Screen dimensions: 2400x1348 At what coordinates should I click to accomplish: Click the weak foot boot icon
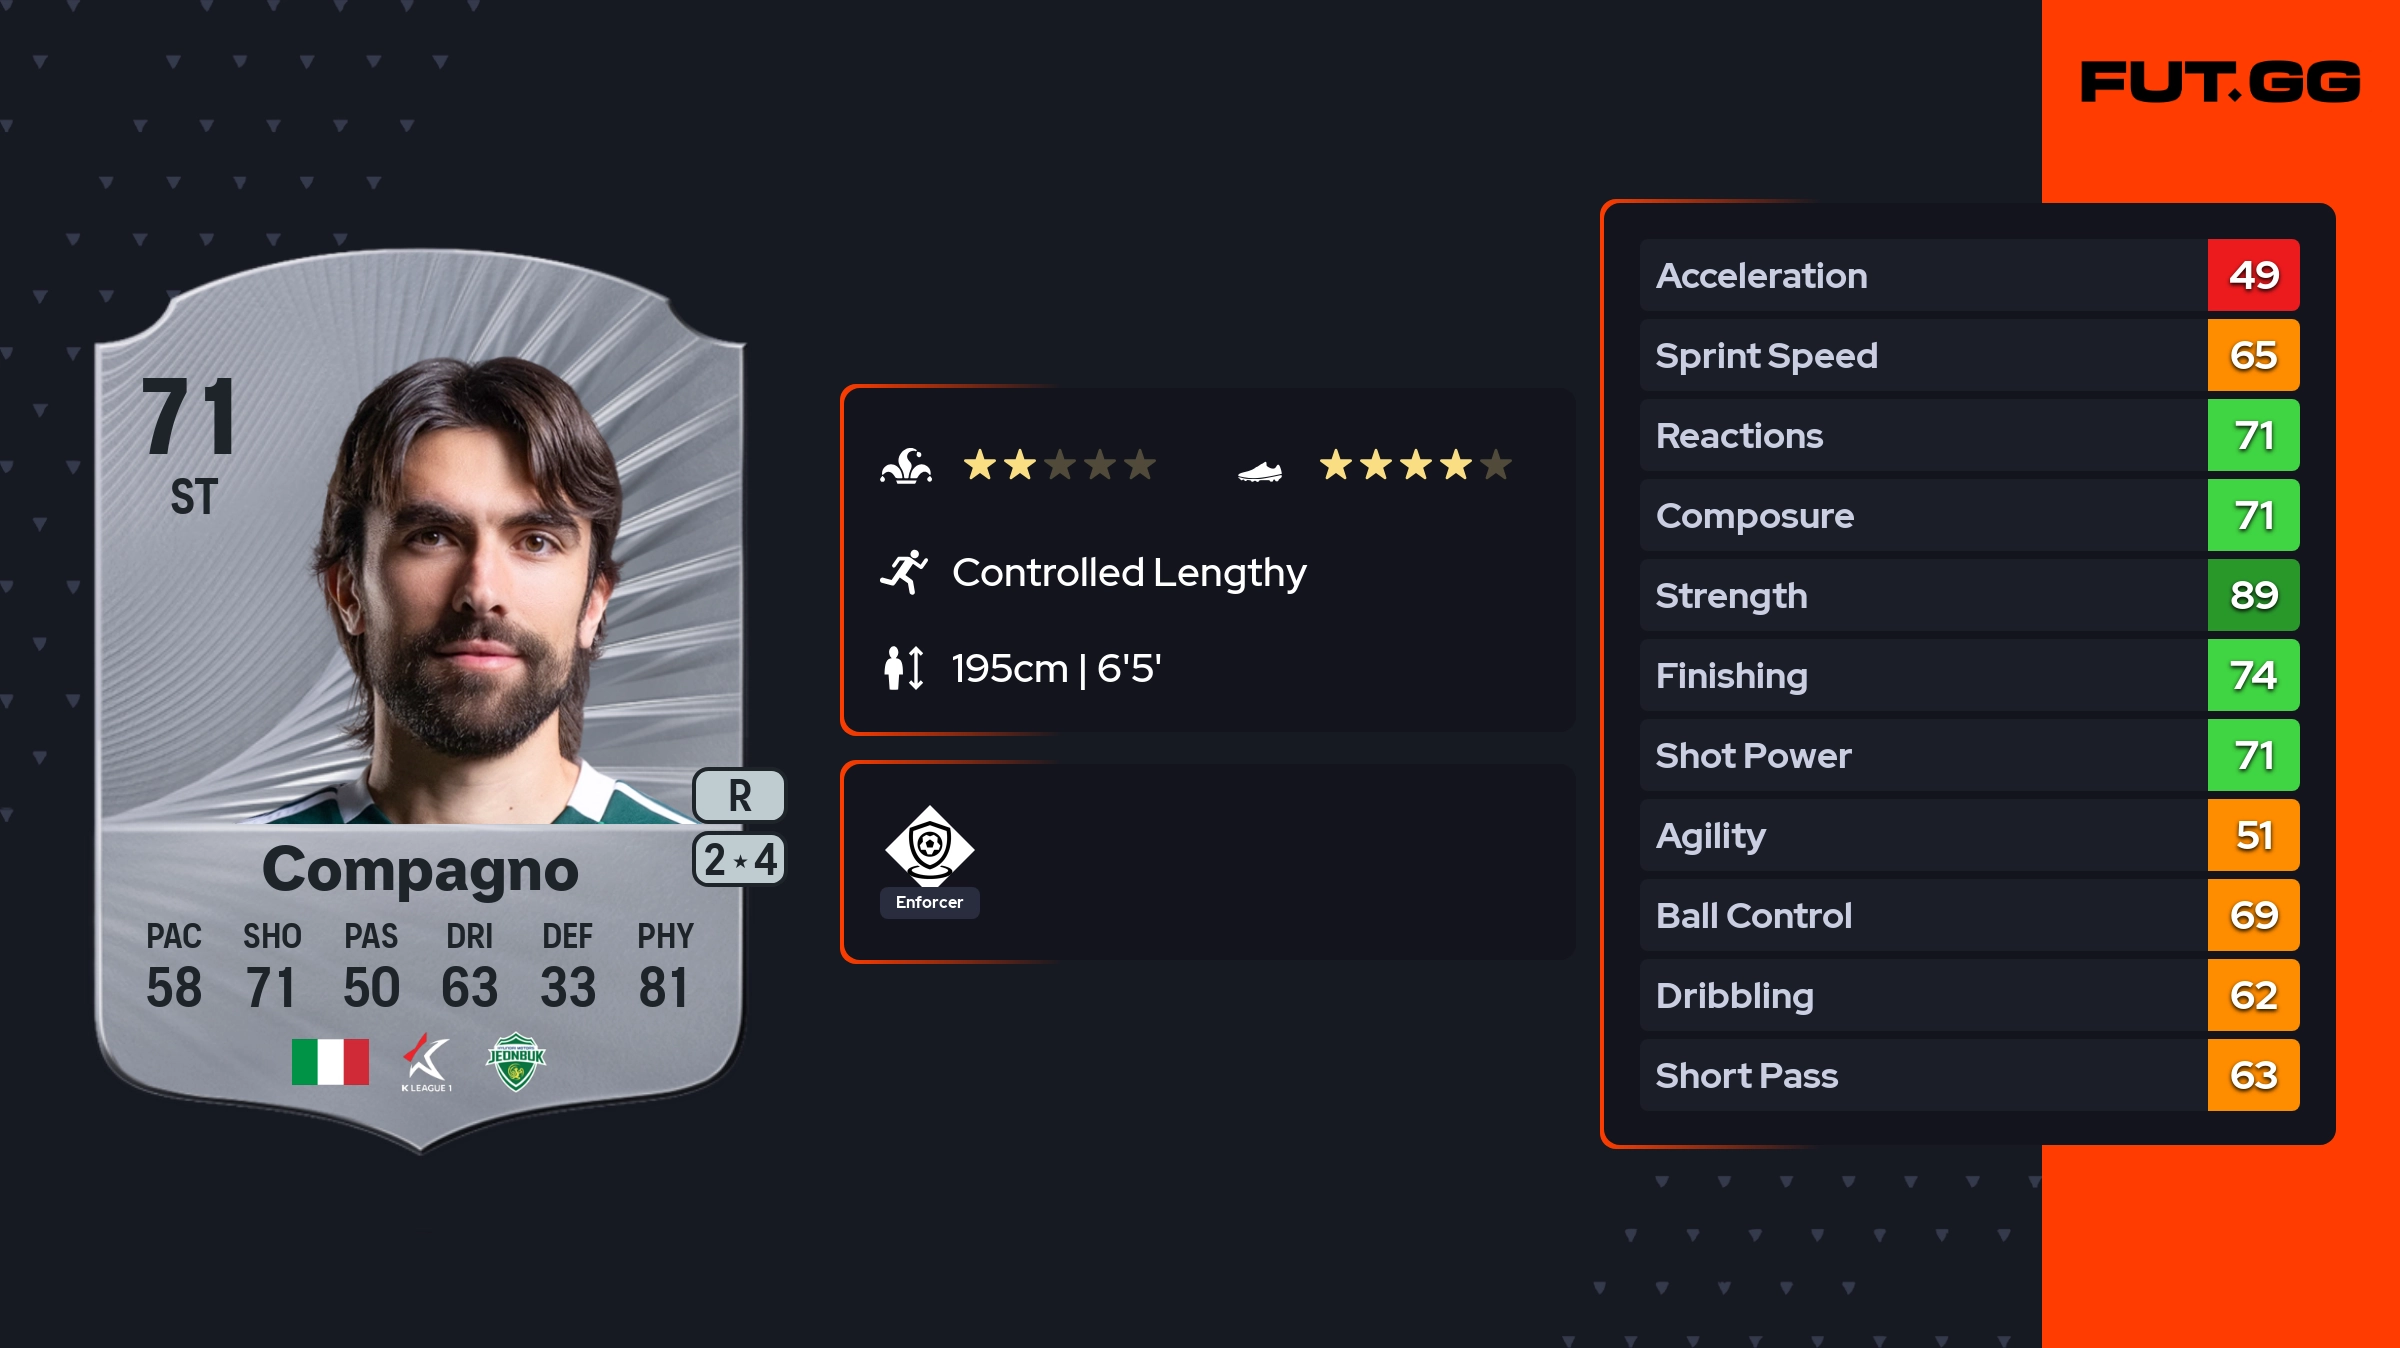(x=1260, y=470)
